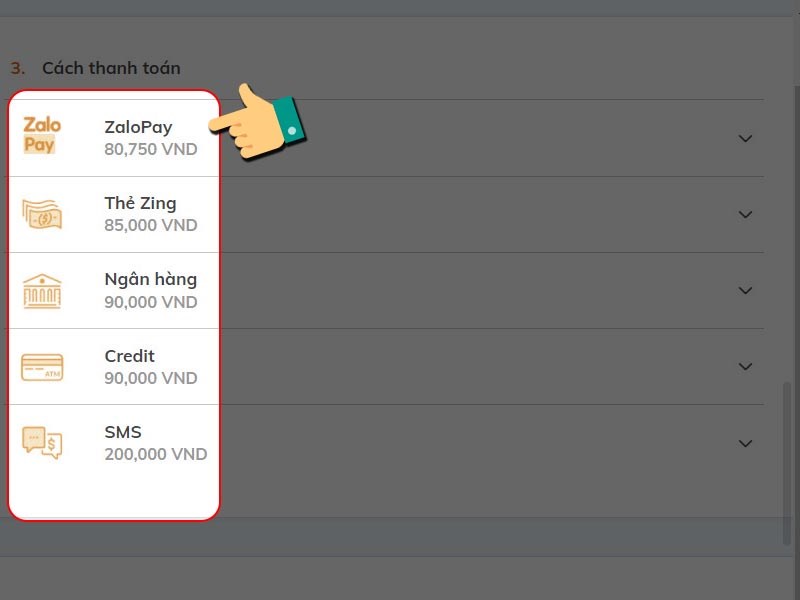Click the SMS chat bubble icon

tap(42, 442)
